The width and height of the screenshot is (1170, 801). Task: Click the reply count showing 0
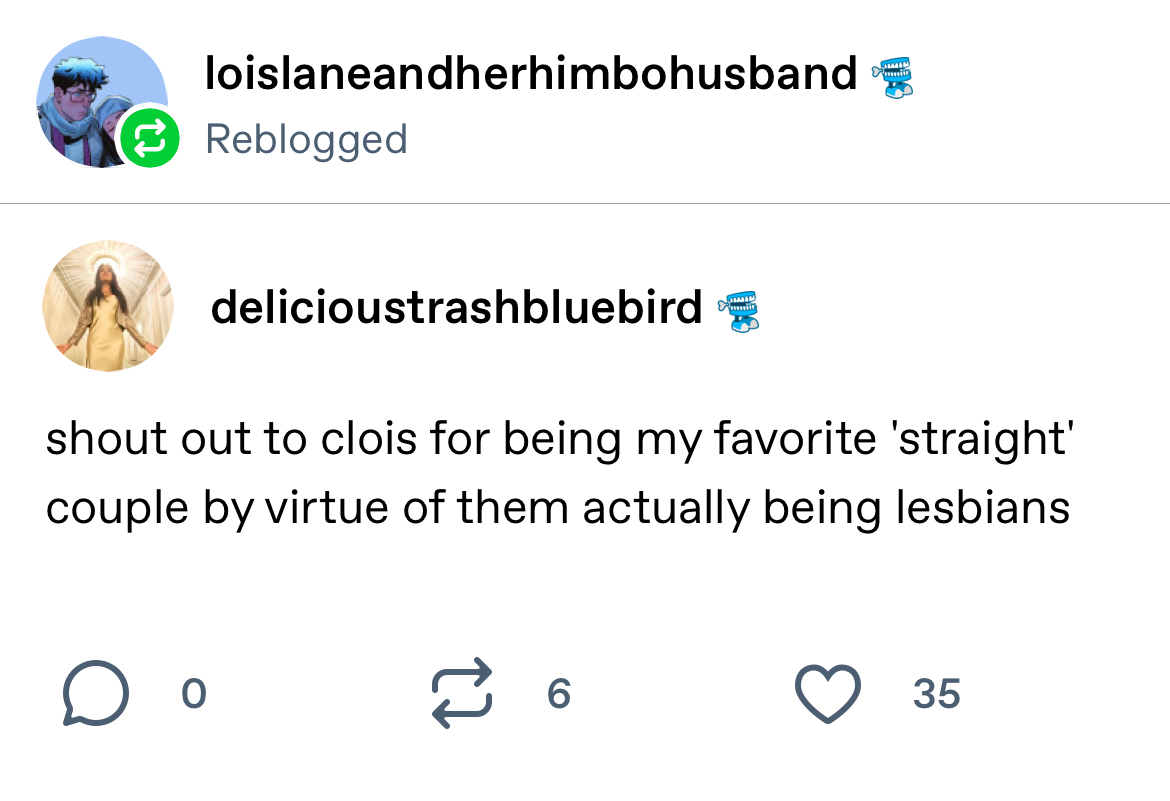click(x=194, y=694)
